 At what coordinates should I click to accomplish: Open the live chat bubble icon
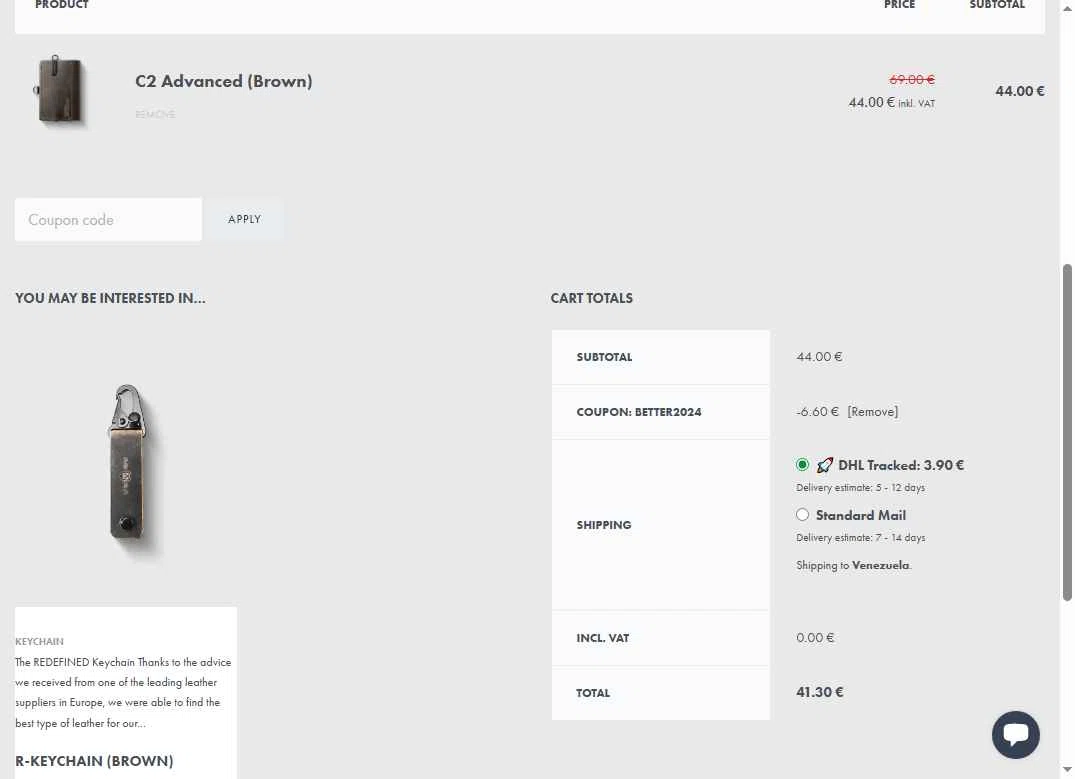[x=1015, y=734]
